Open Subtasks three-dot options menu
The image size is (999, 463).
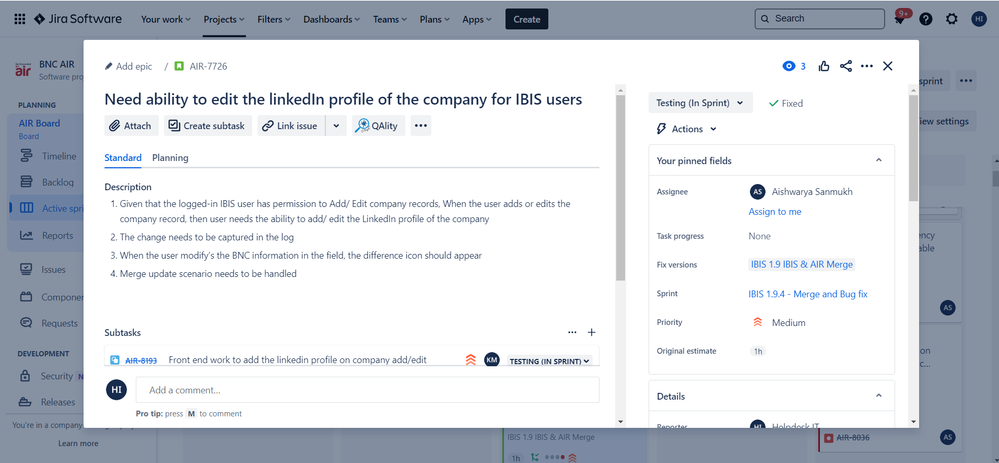pos(572,332)
